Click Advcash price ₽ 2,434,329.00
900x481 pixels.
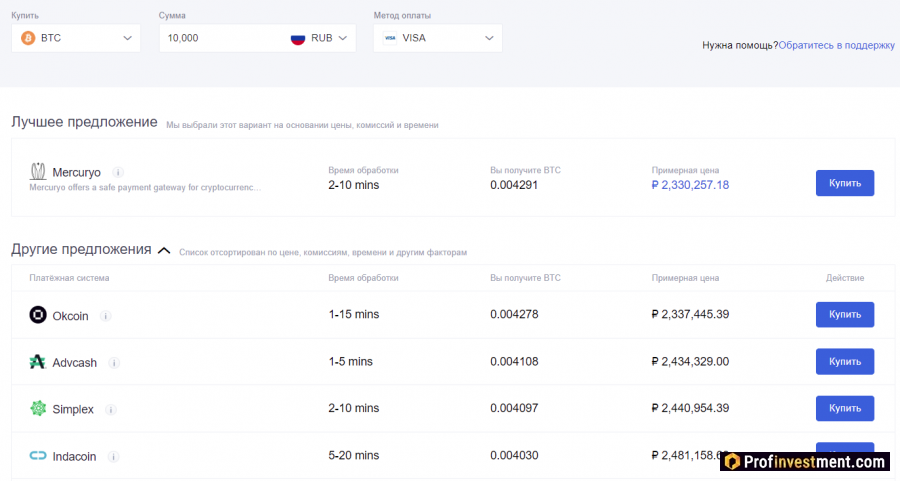point(690,362)
